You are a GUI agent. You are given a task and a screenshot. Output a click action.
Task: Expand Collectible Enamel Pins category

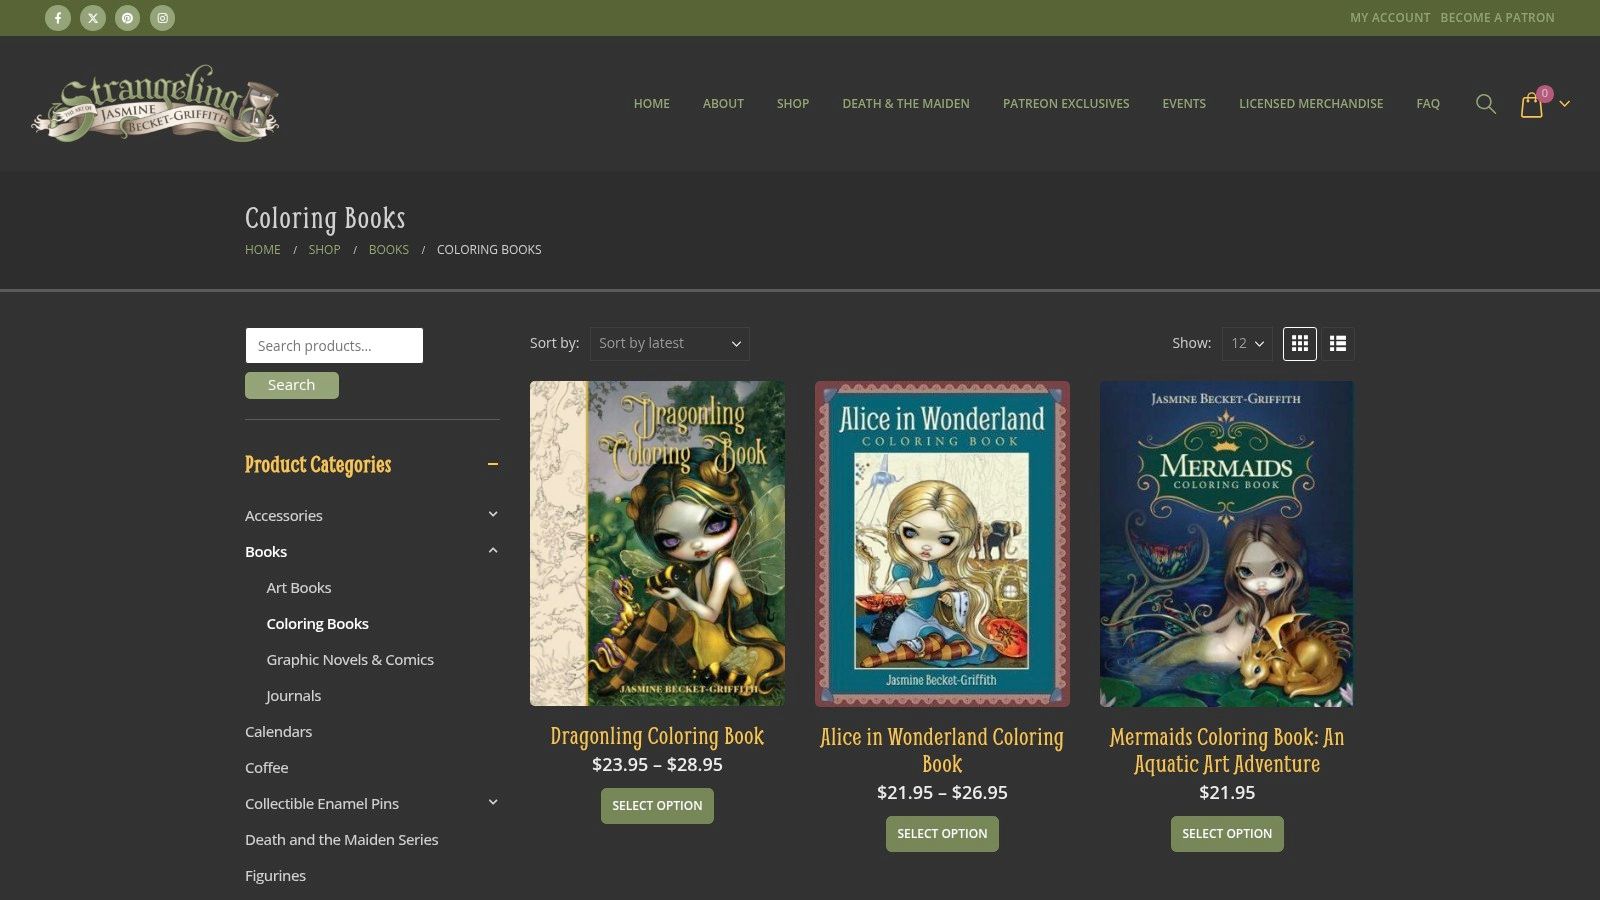[493, 802]
